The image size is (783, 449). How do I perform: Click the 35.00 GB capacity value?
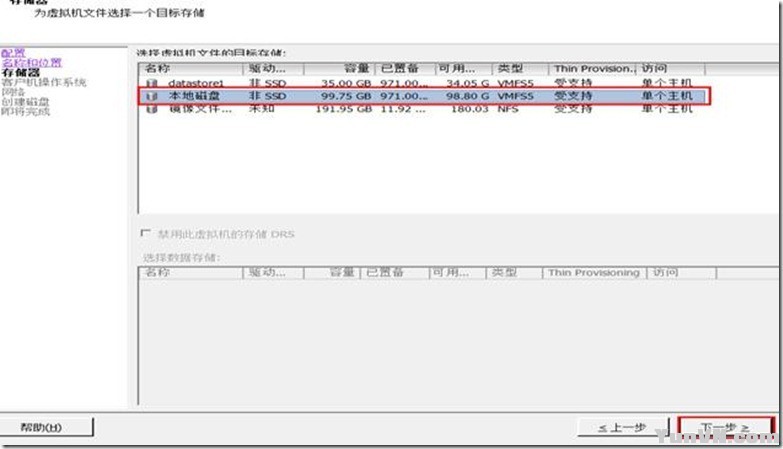point(346,83)
